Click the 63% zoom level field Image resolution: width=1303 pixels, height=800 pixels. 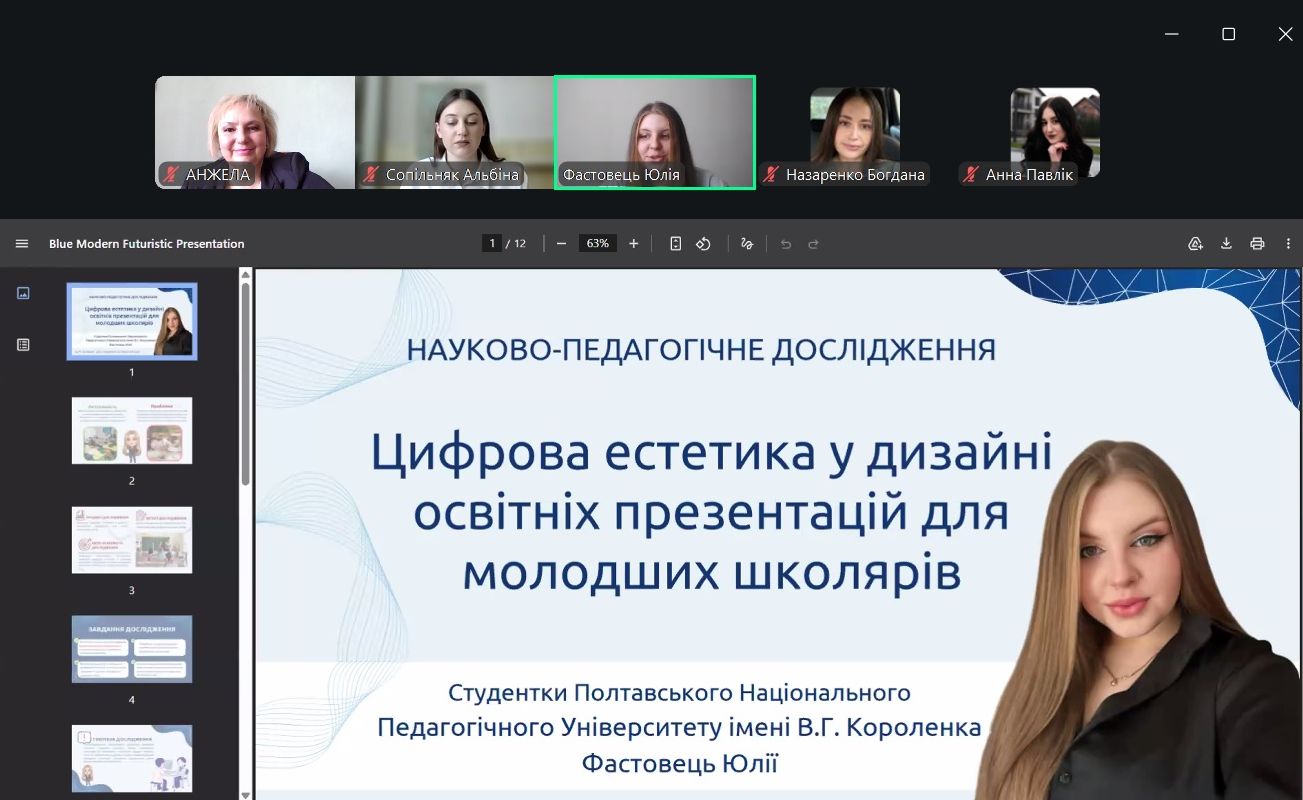pyautogui.click(x=598, y=244)
